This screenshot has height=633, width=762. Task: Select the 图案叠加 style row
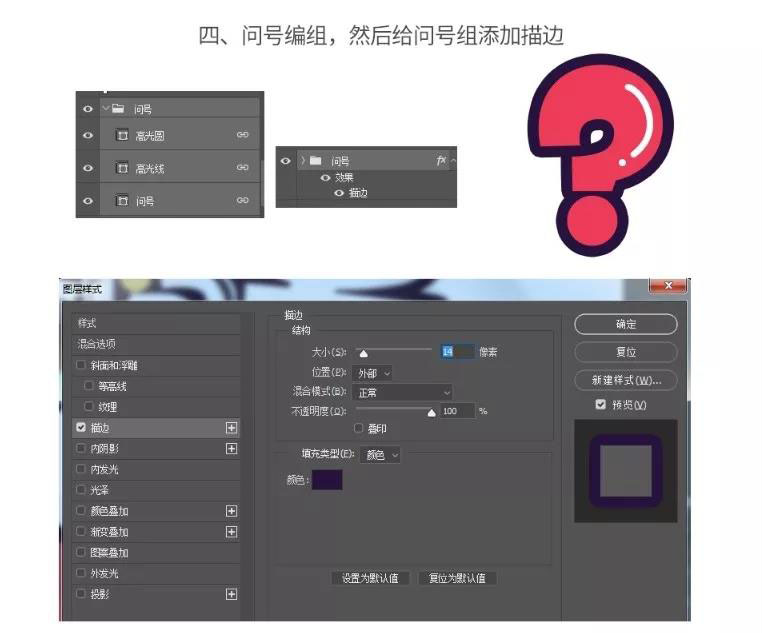[x=156, y=552]
